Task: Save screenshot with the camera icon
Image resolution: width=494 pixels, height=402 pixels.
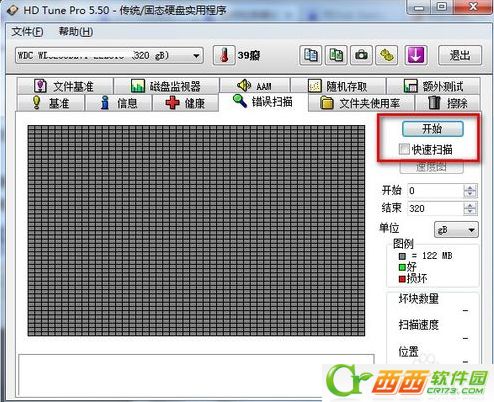Action: [361, 55]
